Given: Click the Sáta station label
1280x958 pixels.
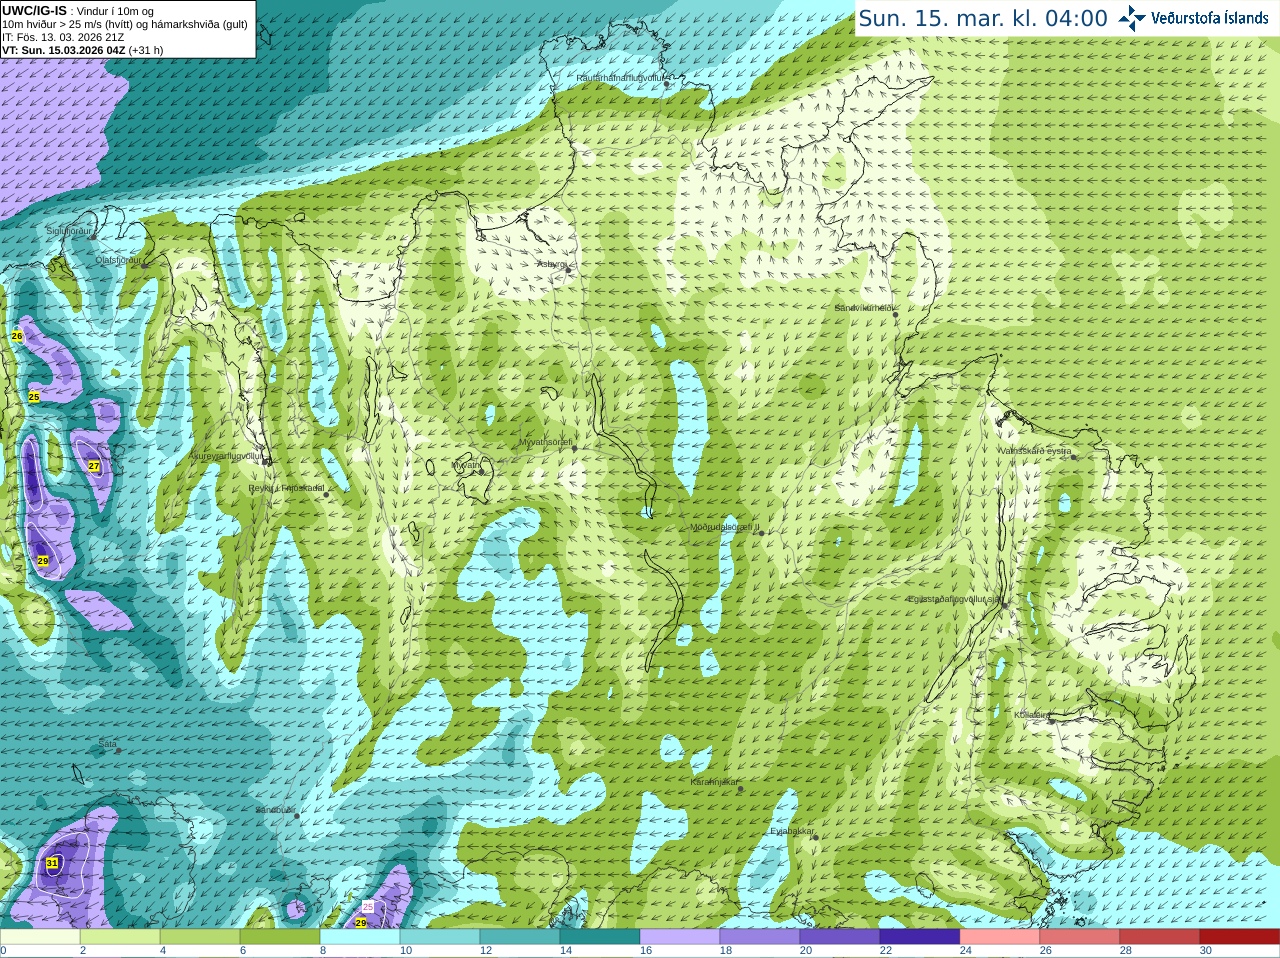Looking at the screenshot, I should [108, 744].
